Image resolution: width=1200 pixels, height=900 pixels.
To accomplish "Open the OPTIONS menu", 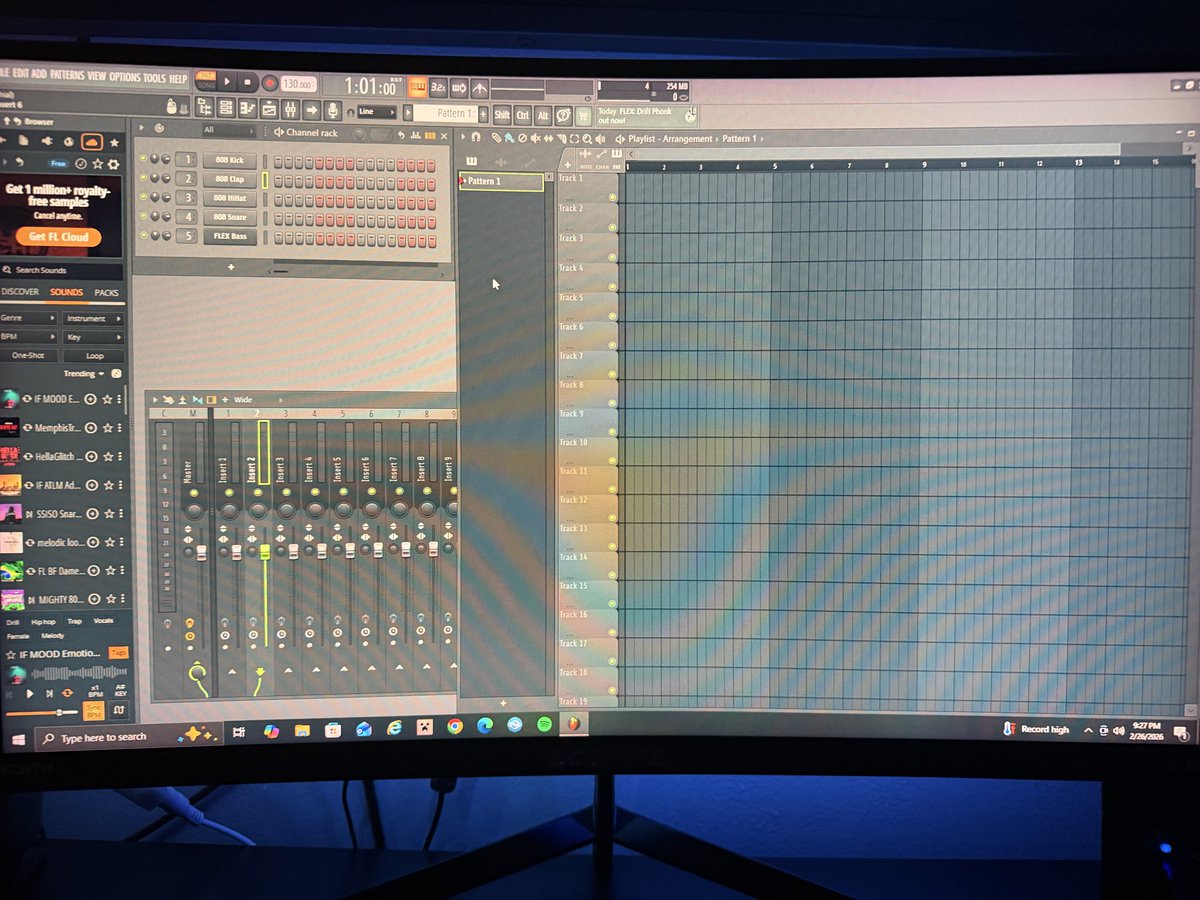I will [x=125, y=77].
